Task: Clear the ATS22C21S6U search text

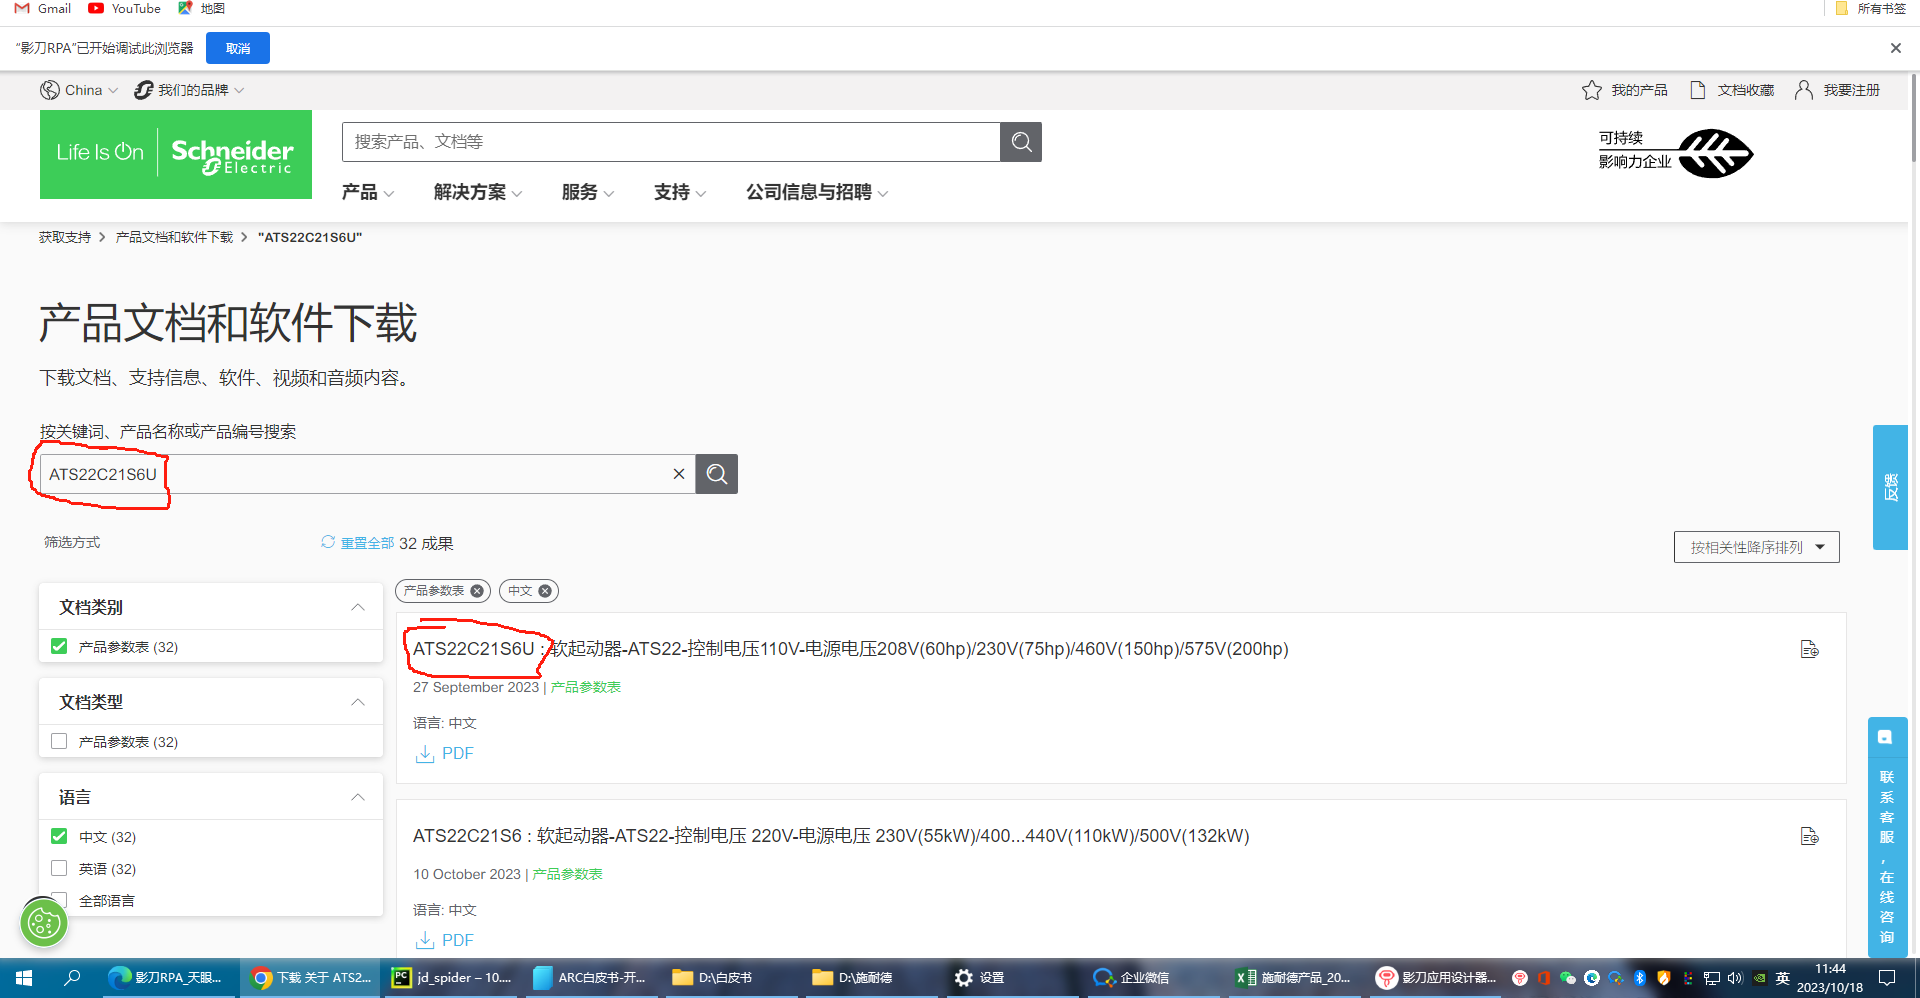Action: pos(679,474)
